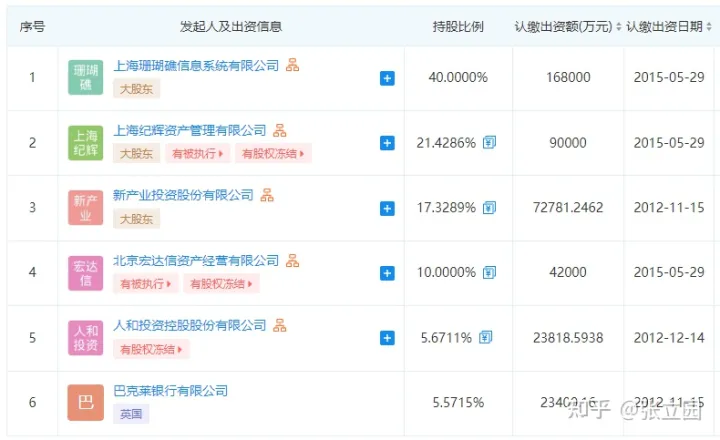This screenshot has width=720, height=440.
Task: Click 大股东 tag under 上海珊瑚礁信息系统
Action: (x=136, y=89)
